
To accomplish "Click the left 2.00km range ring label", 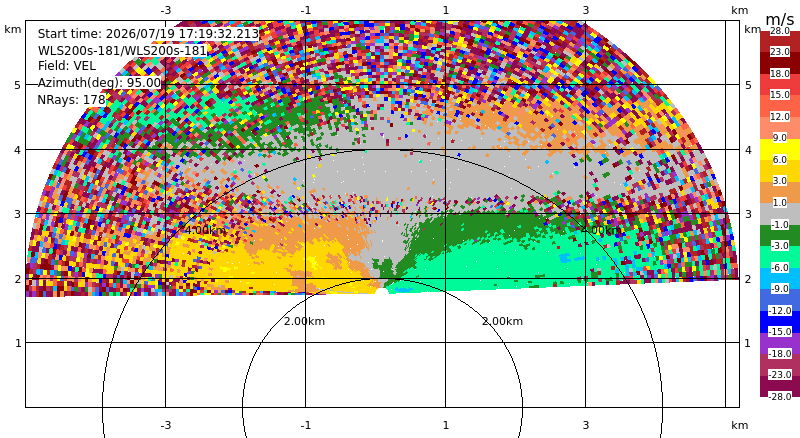I will point(304,321).
